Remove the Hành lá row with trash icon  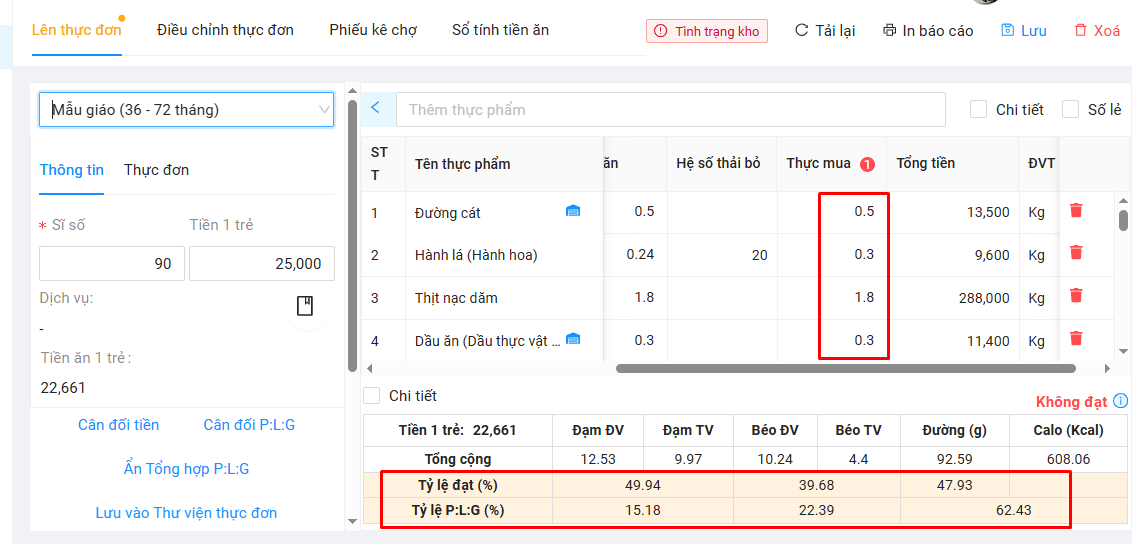point(1076,253)
